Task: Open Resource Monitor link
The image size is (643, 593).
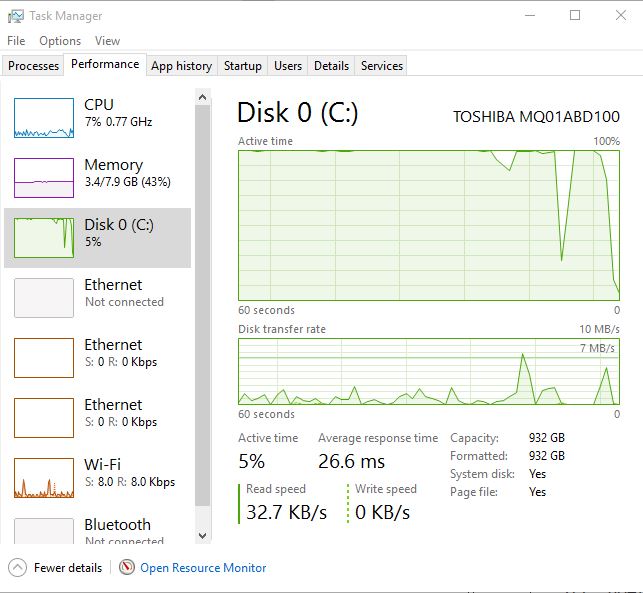Action: click(x=203, y=568)
